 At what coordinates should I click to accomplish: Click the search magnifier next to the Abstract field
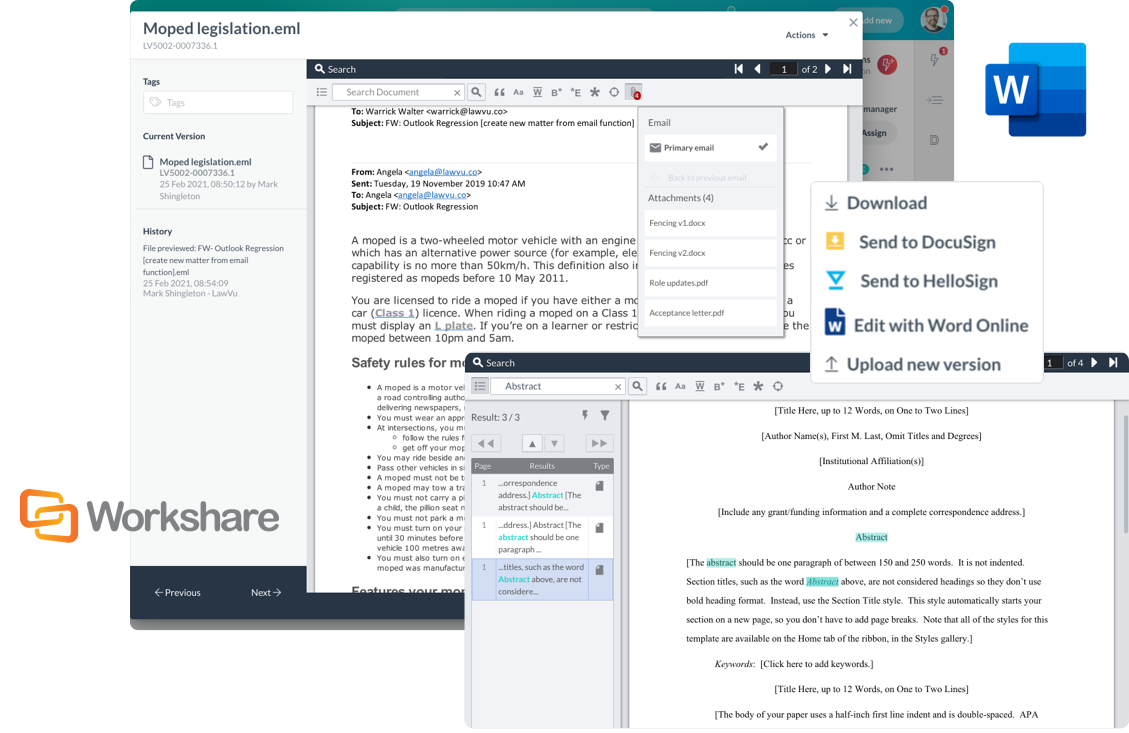(637, 386)
